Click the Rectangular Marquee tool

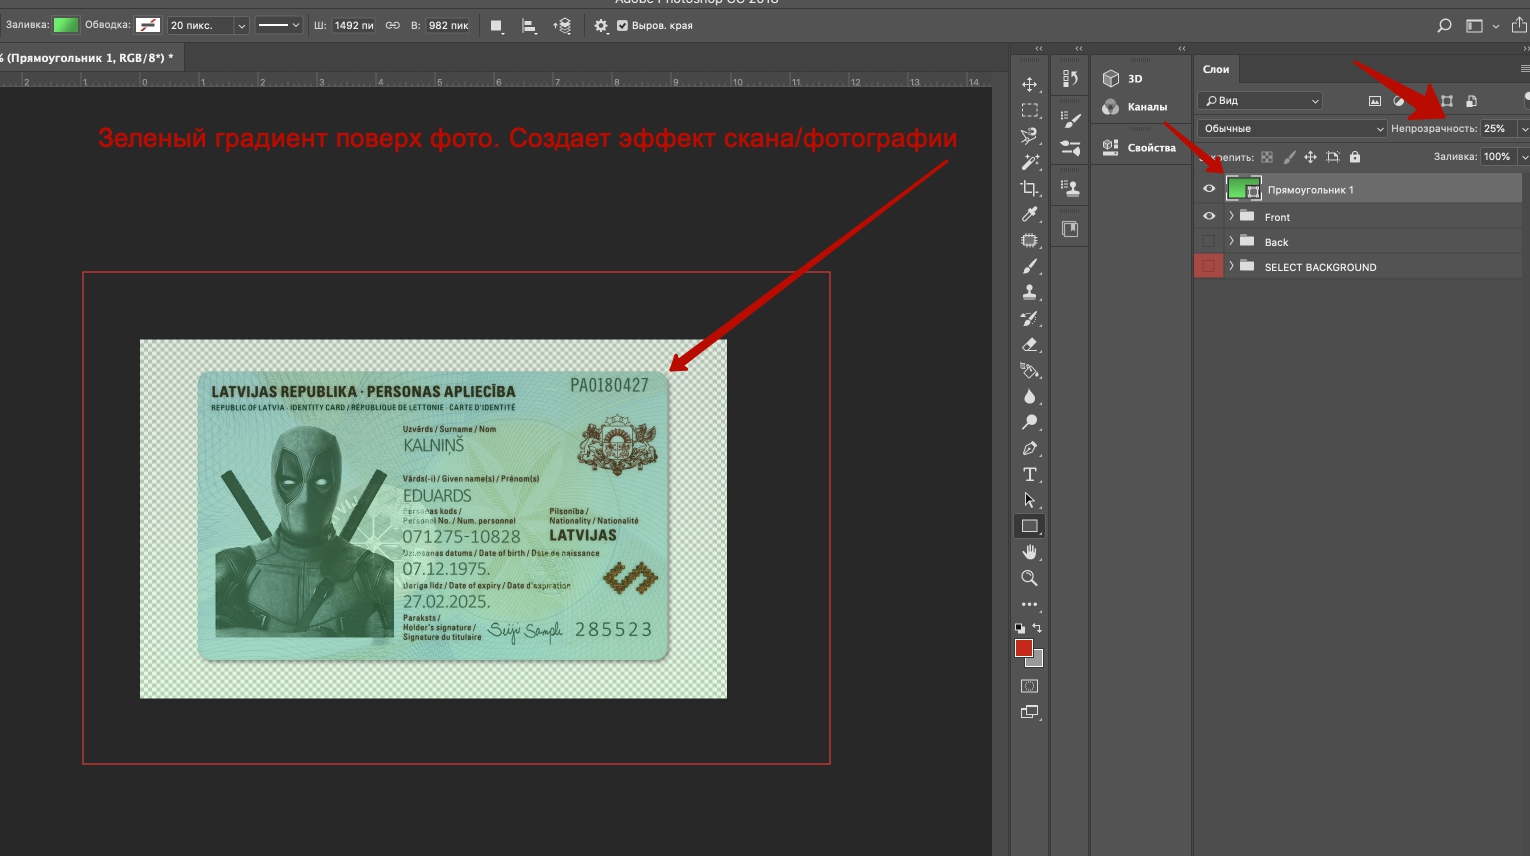[1029, 111]
